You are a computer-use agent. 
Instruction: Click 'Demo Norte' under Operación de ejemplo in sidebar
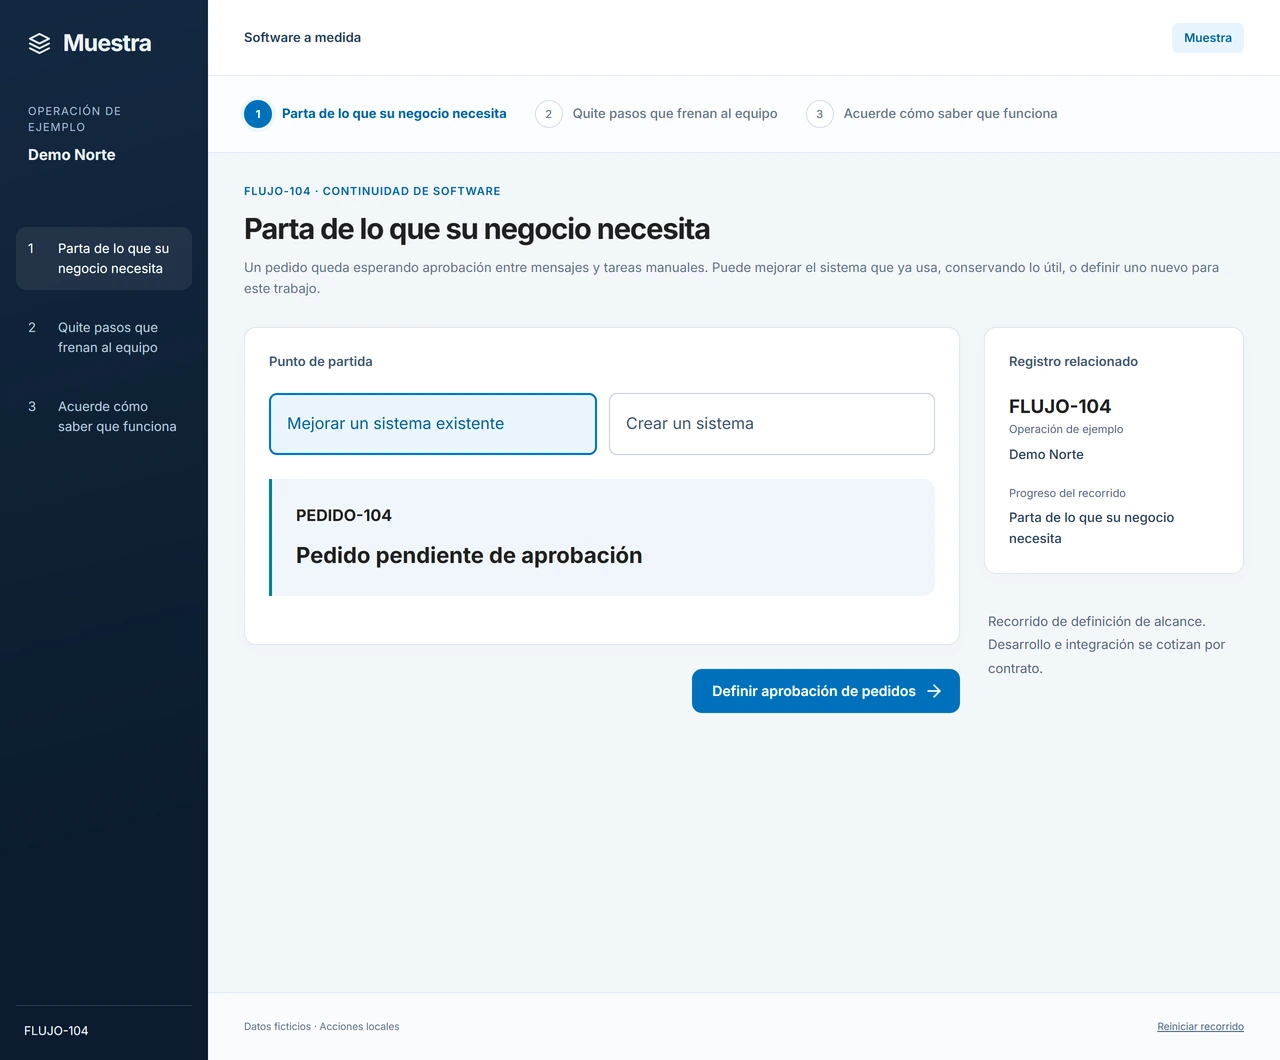pos(72,155)
